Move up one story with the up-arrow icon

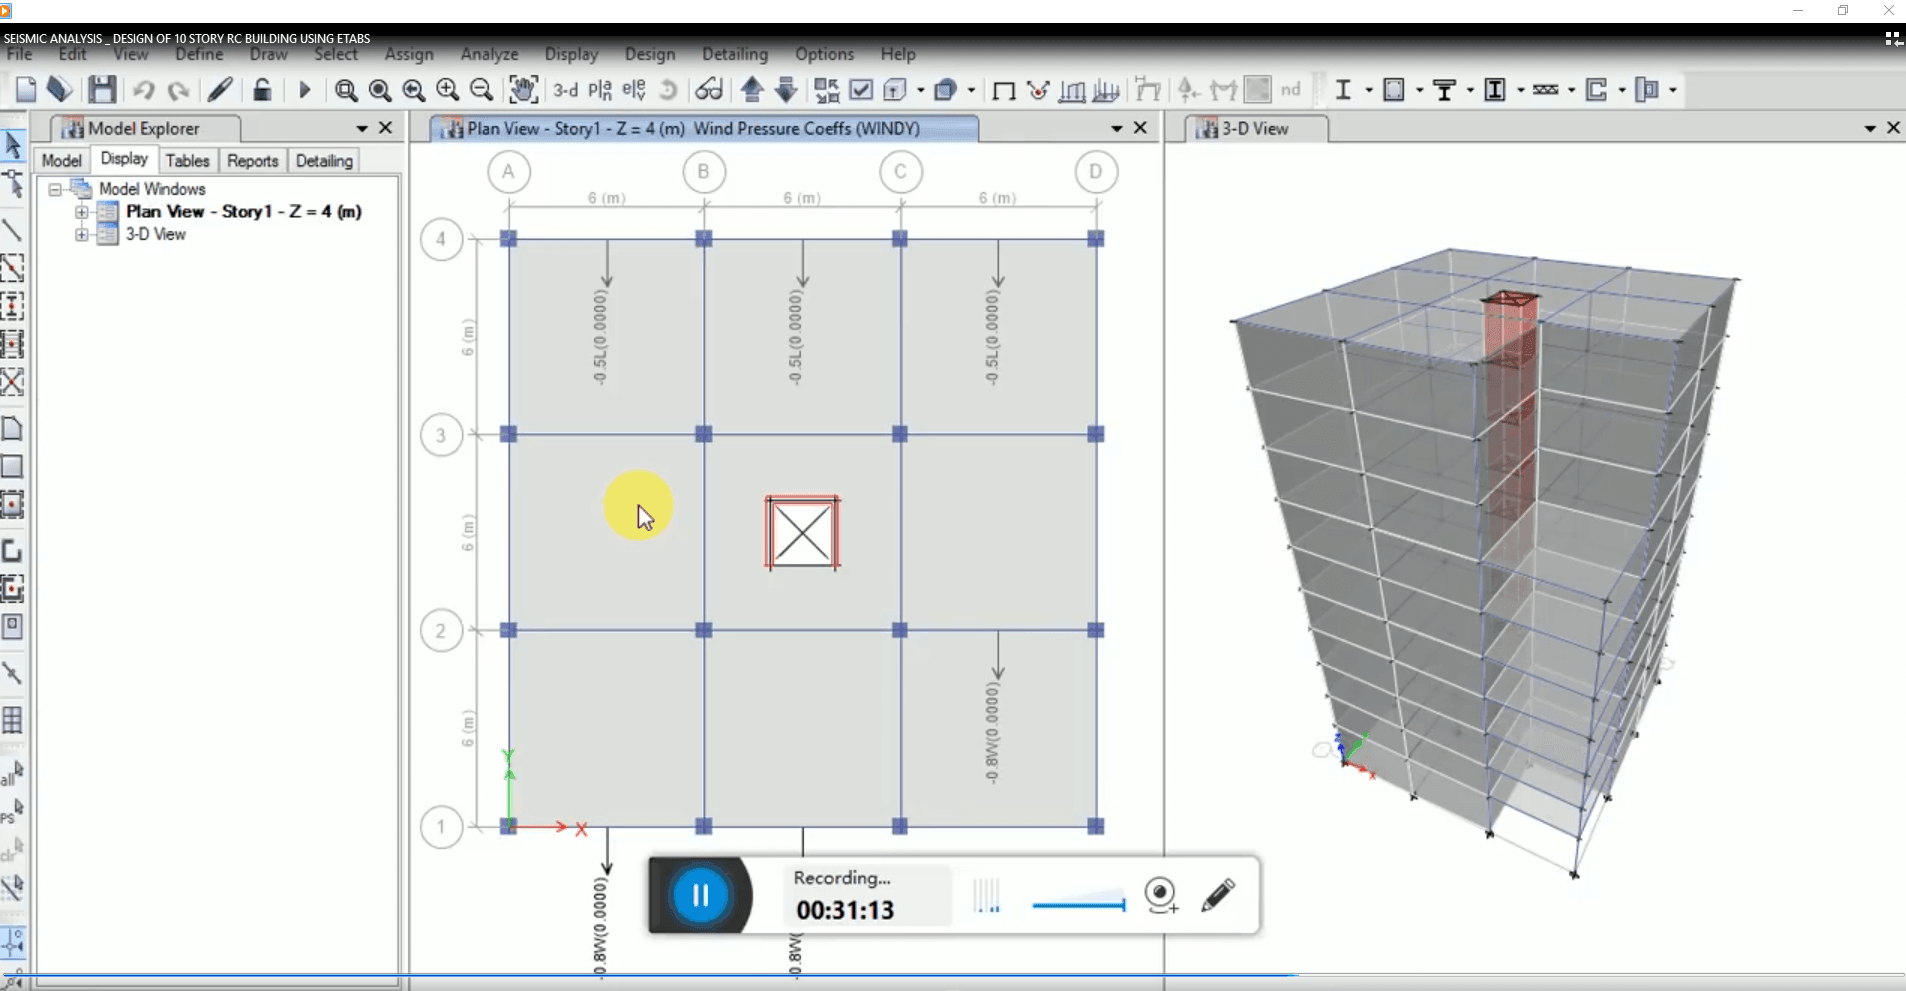click(751, 90)
